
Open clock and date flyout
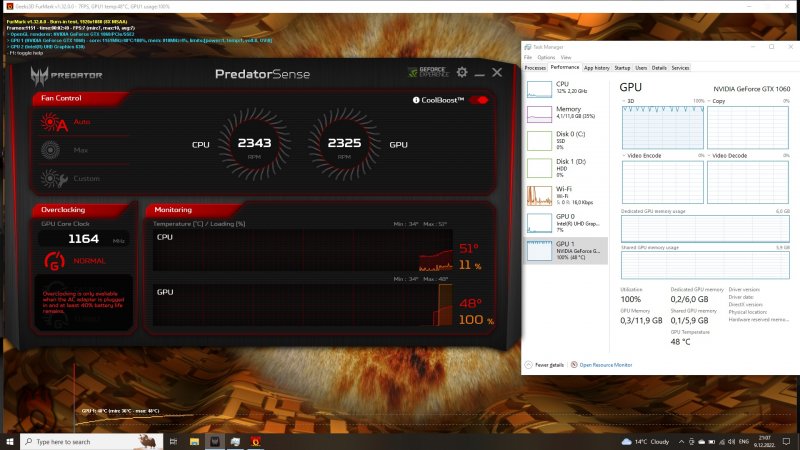764,441
